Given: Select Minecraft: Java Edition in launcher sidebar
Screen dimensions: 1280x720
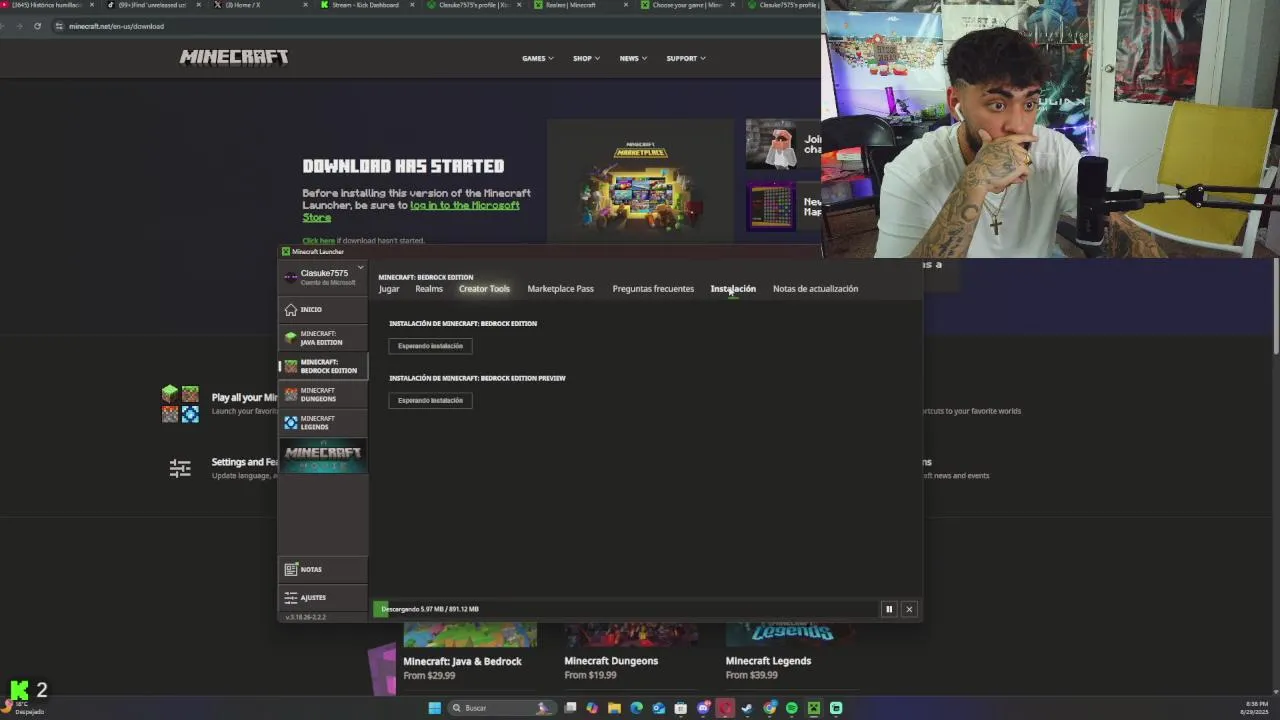Looking at the screenshot, I should coord(322,338).
